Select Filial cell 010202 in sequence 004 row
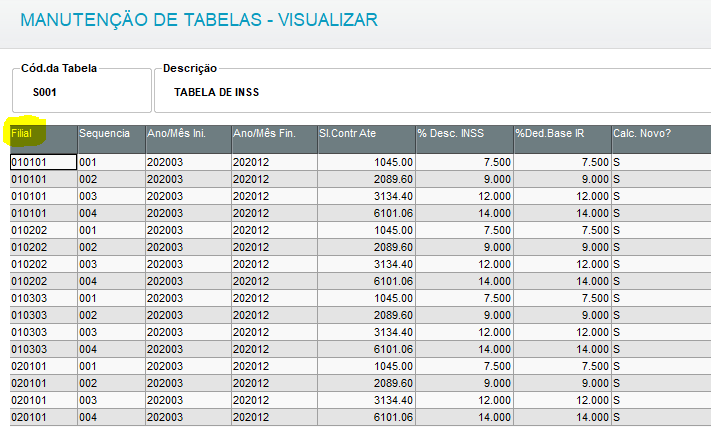The width and height of the screenshot is (711, 427). coord(44,281)
